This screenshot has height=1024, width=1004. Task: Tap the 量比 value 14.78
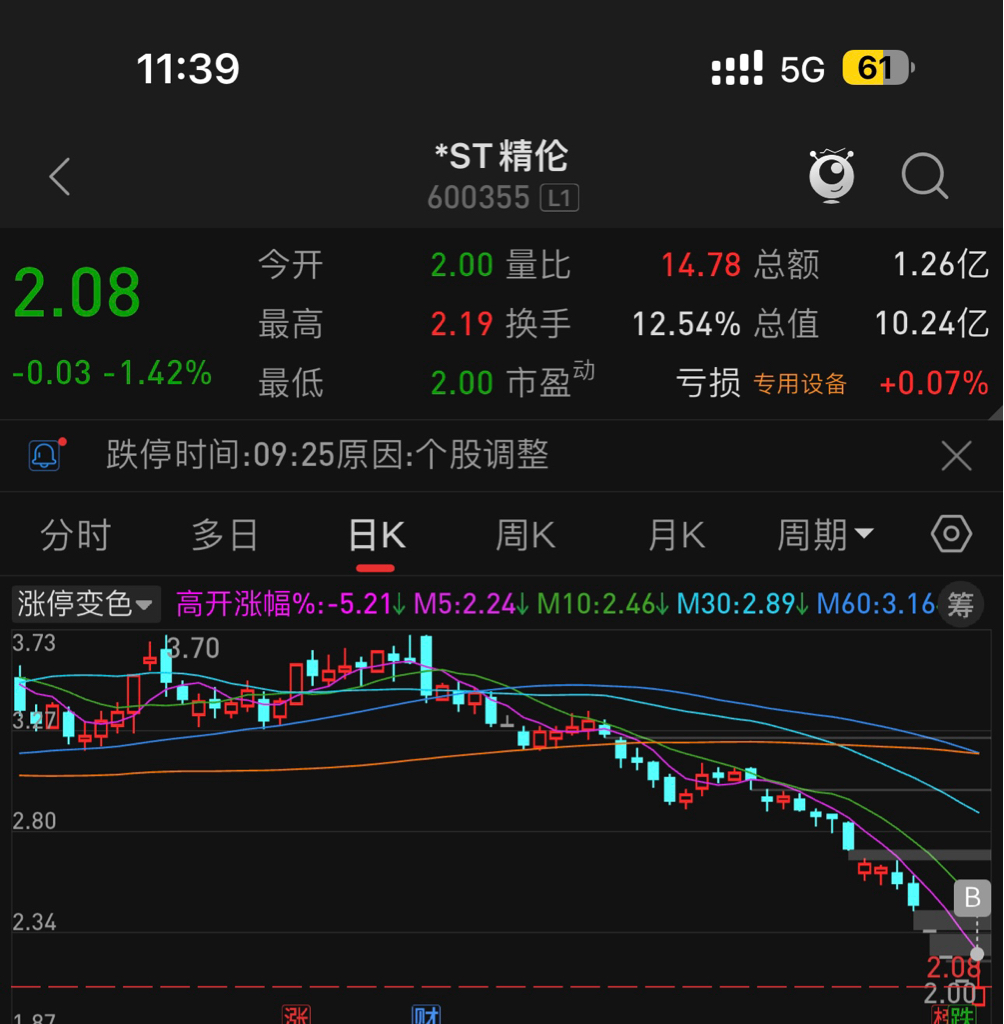pyautogui.click(x=701, y=265)
